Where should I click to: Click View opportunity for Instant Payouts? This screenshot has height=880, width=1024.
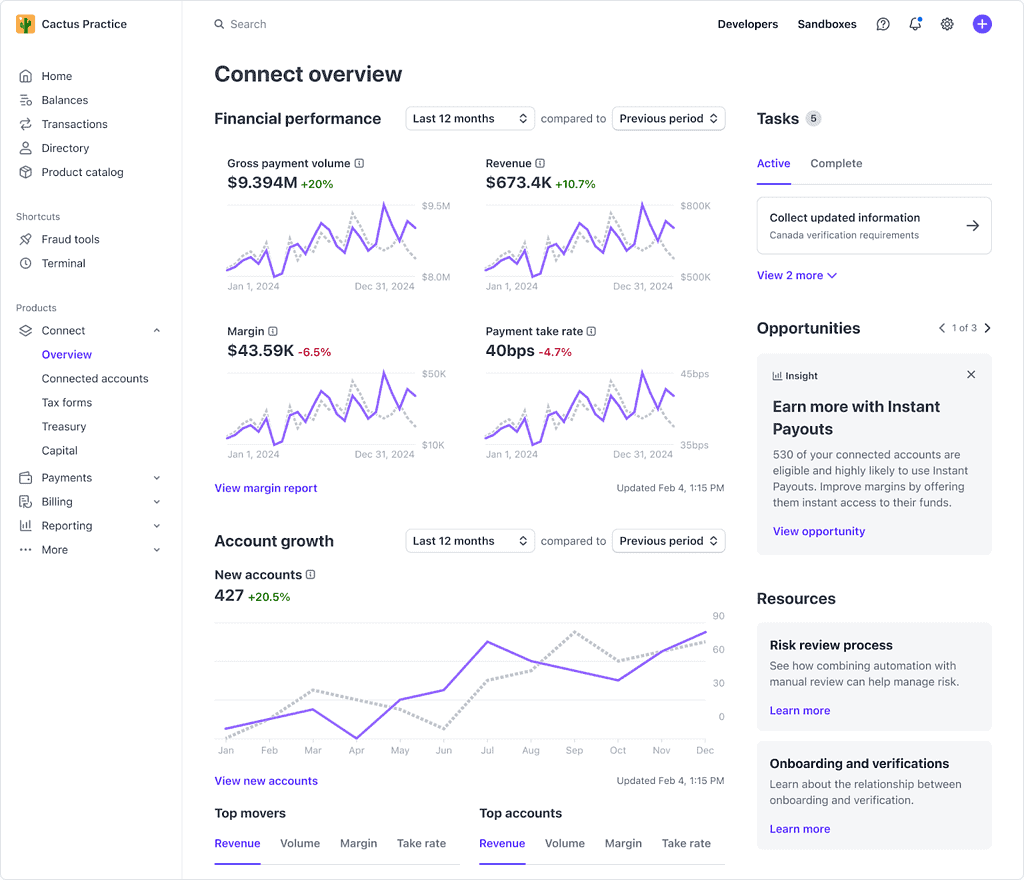818,531
